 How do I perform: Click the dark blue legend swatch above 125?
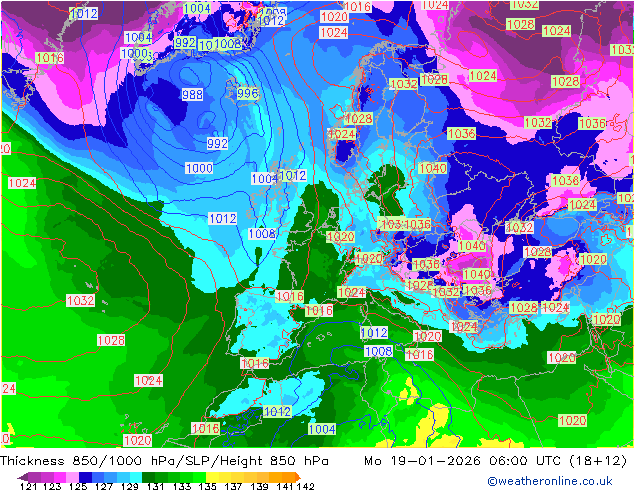(85, 477)
